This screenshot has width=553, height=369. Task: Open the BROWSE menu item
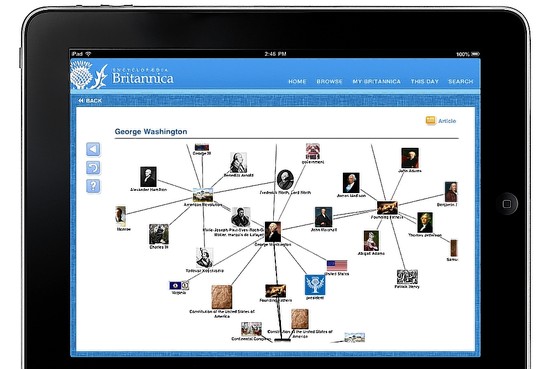click(329, 81)
